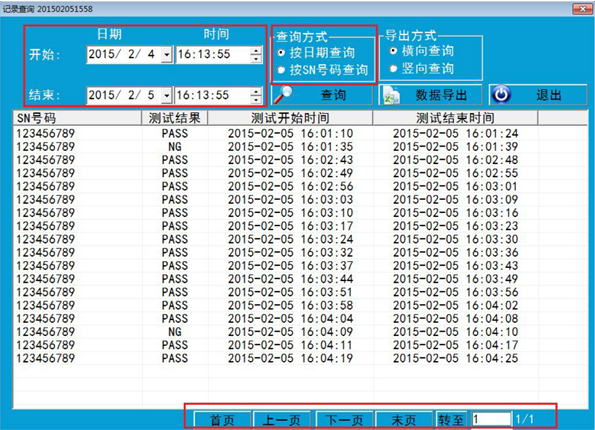Click end time 2015-02-05 16:02:55
The image size is (595, 430).
coord(455,173)
